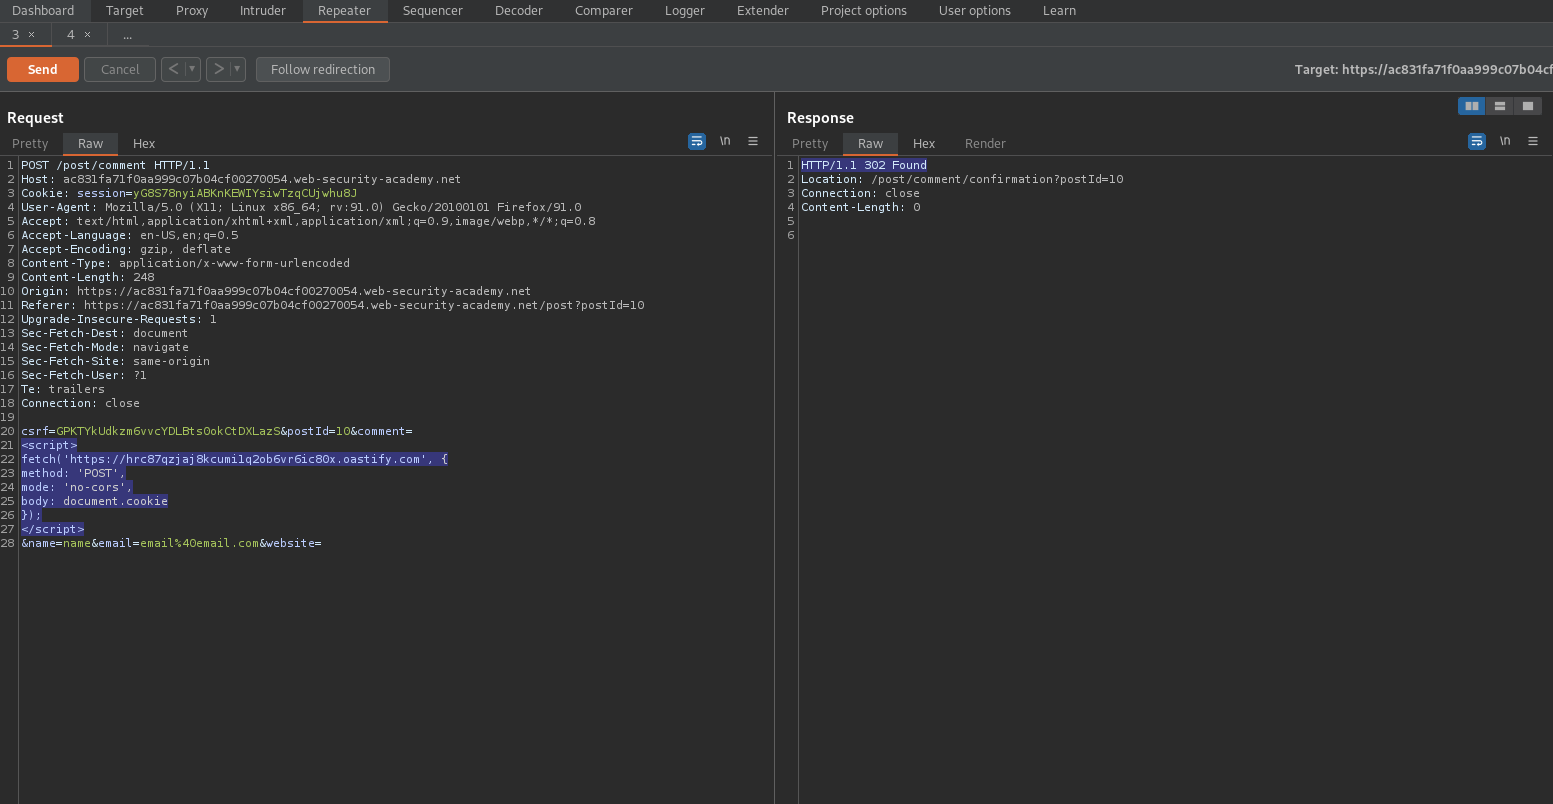Viewport: 1553px width, 804px height.
Task: Open history dropdown beside forward arrow
Action: click(238, 69)
